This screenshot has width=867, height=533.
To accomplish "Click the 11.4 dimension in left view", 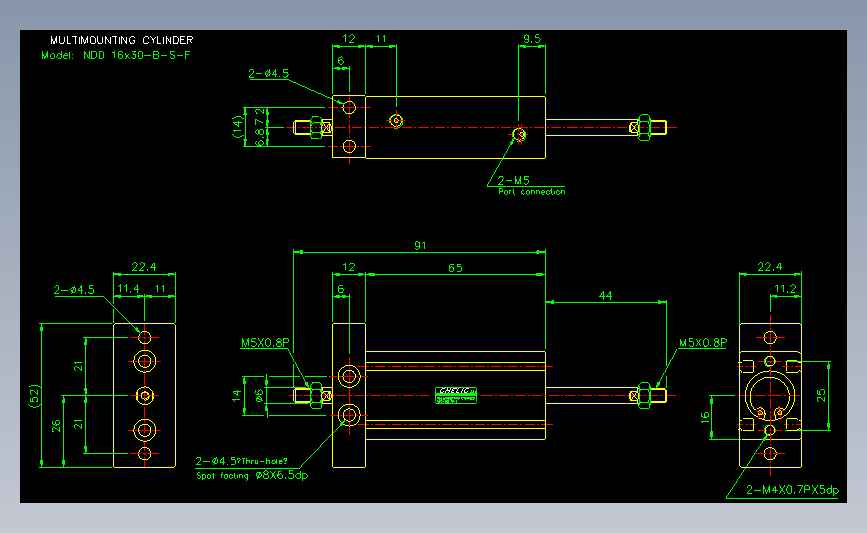I will [x=128, y=289].
